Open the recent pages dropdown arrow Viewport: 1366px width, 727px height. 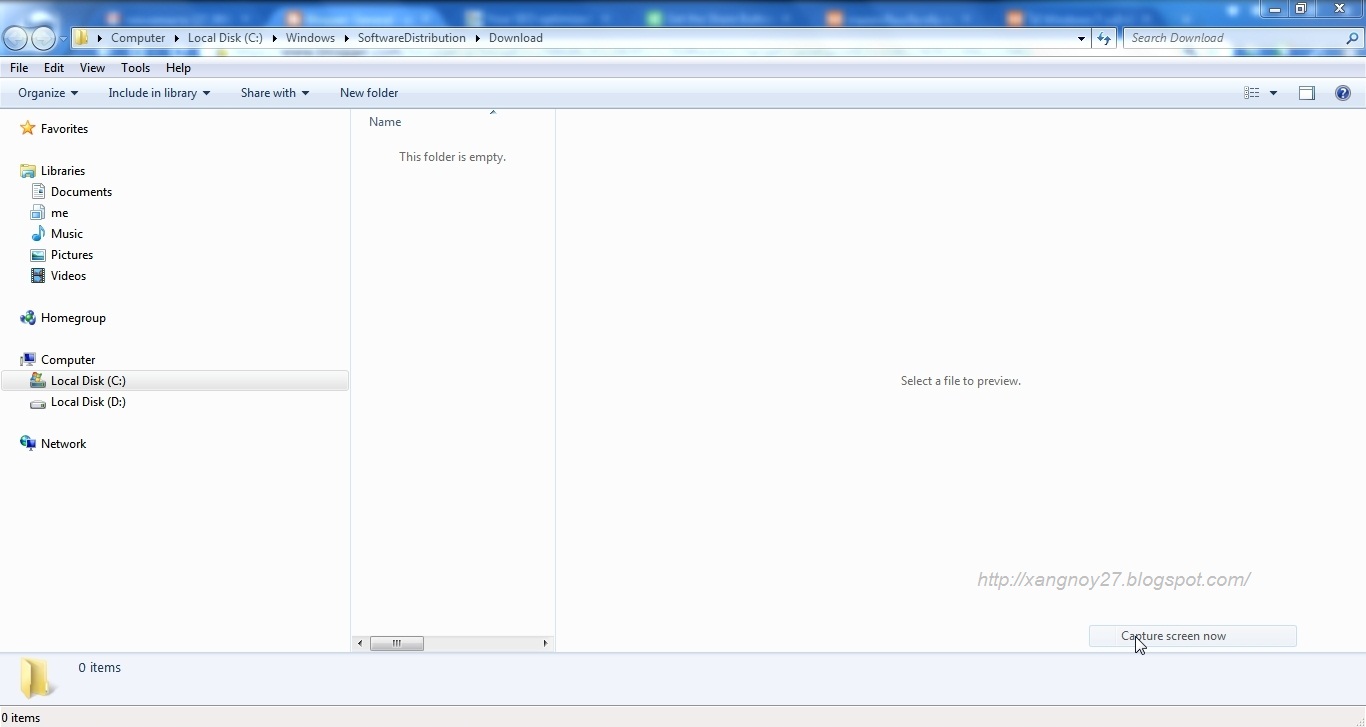tap(63, 39)
